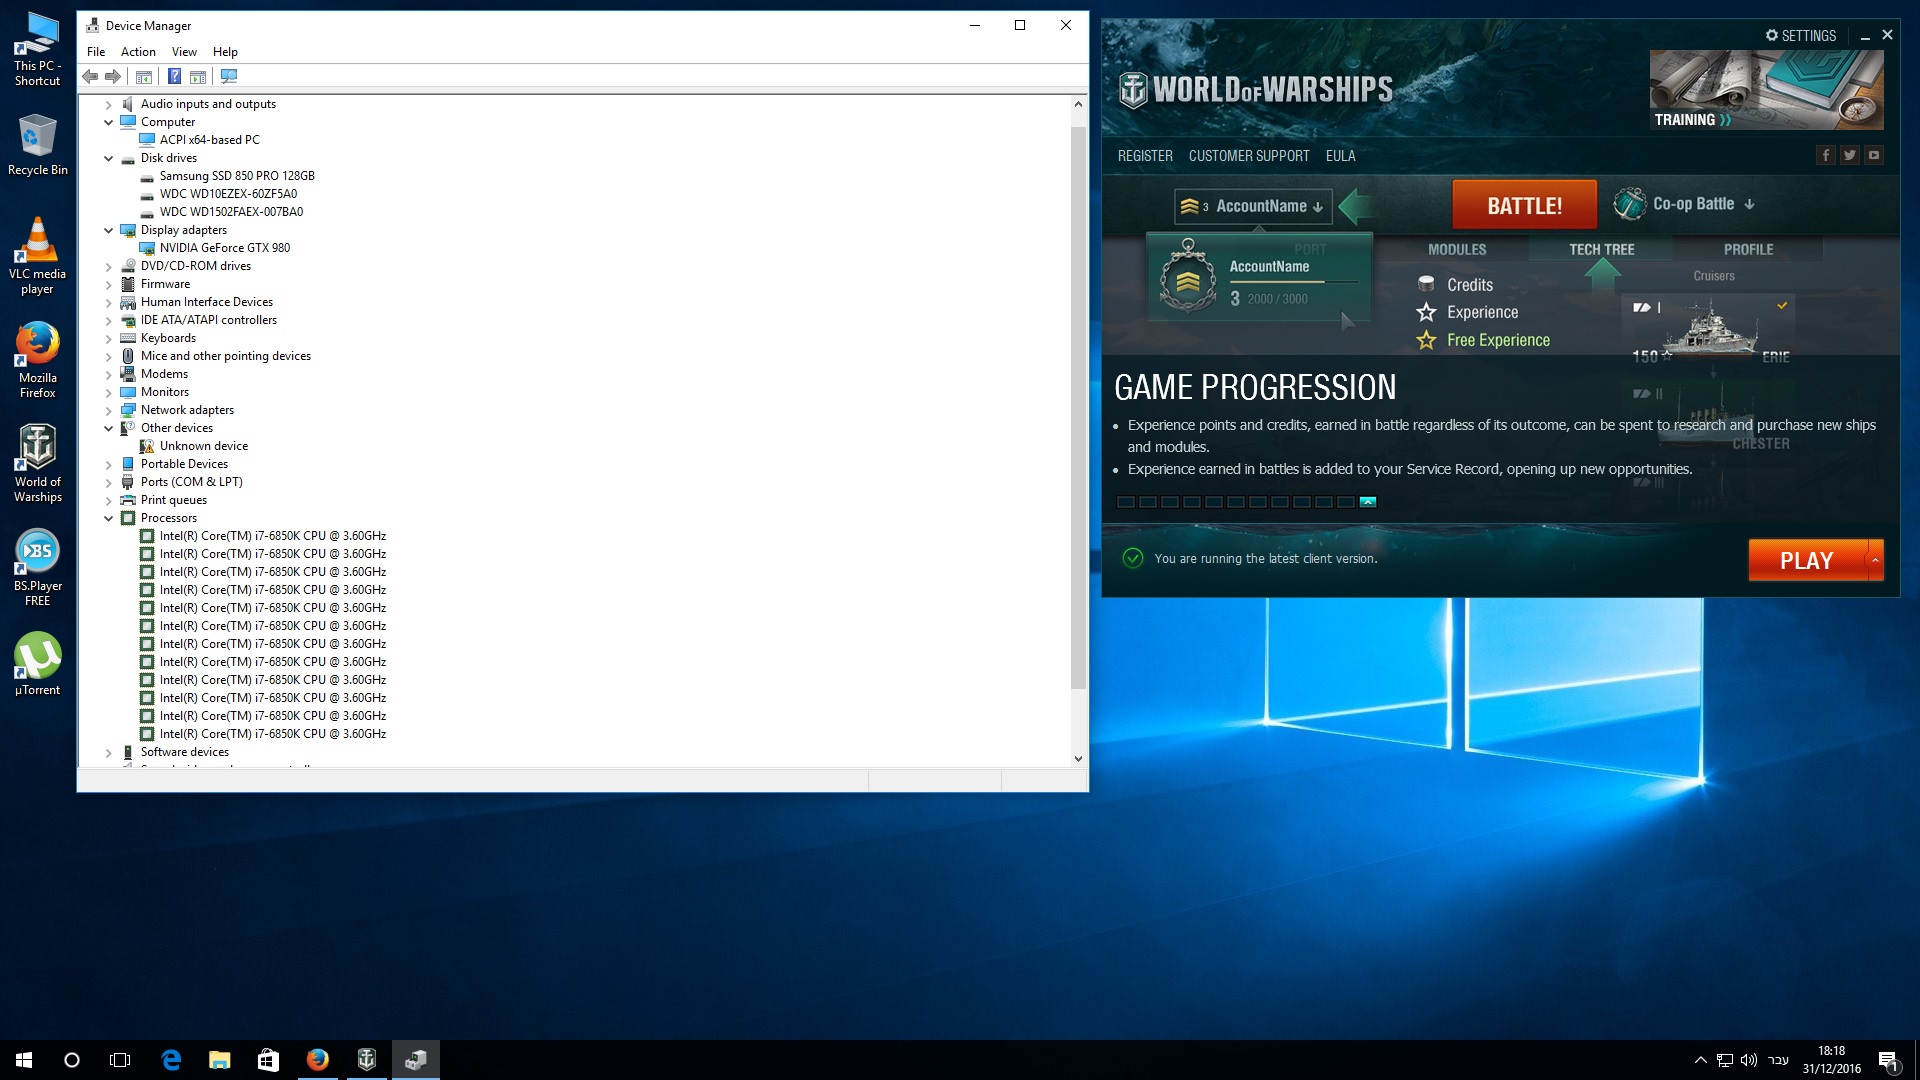The width and height of the screenshot is (1920, 1080).
Task: Open the launcher's Twitter icon
Action: (x=1850, y=155)
